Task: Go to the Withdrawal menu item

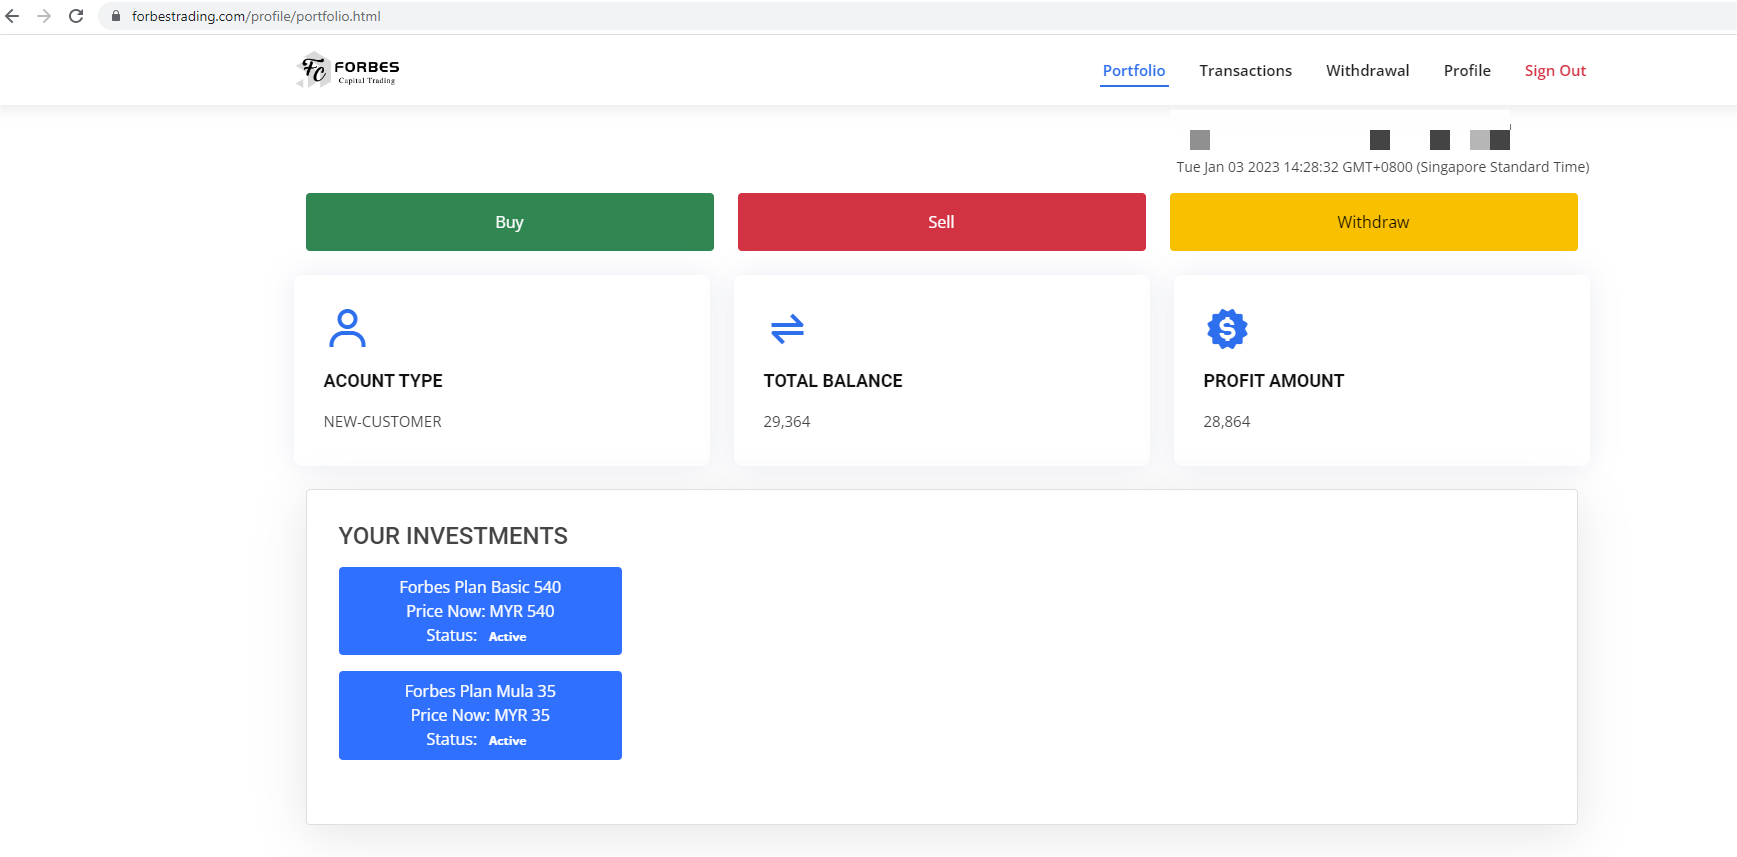Action: tap(1367, 70)
